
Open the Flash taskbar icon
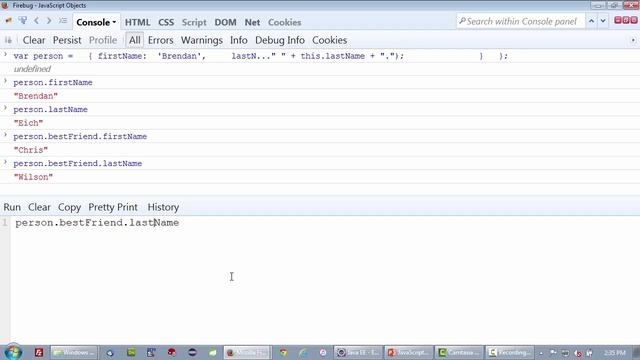coord(39,352)
